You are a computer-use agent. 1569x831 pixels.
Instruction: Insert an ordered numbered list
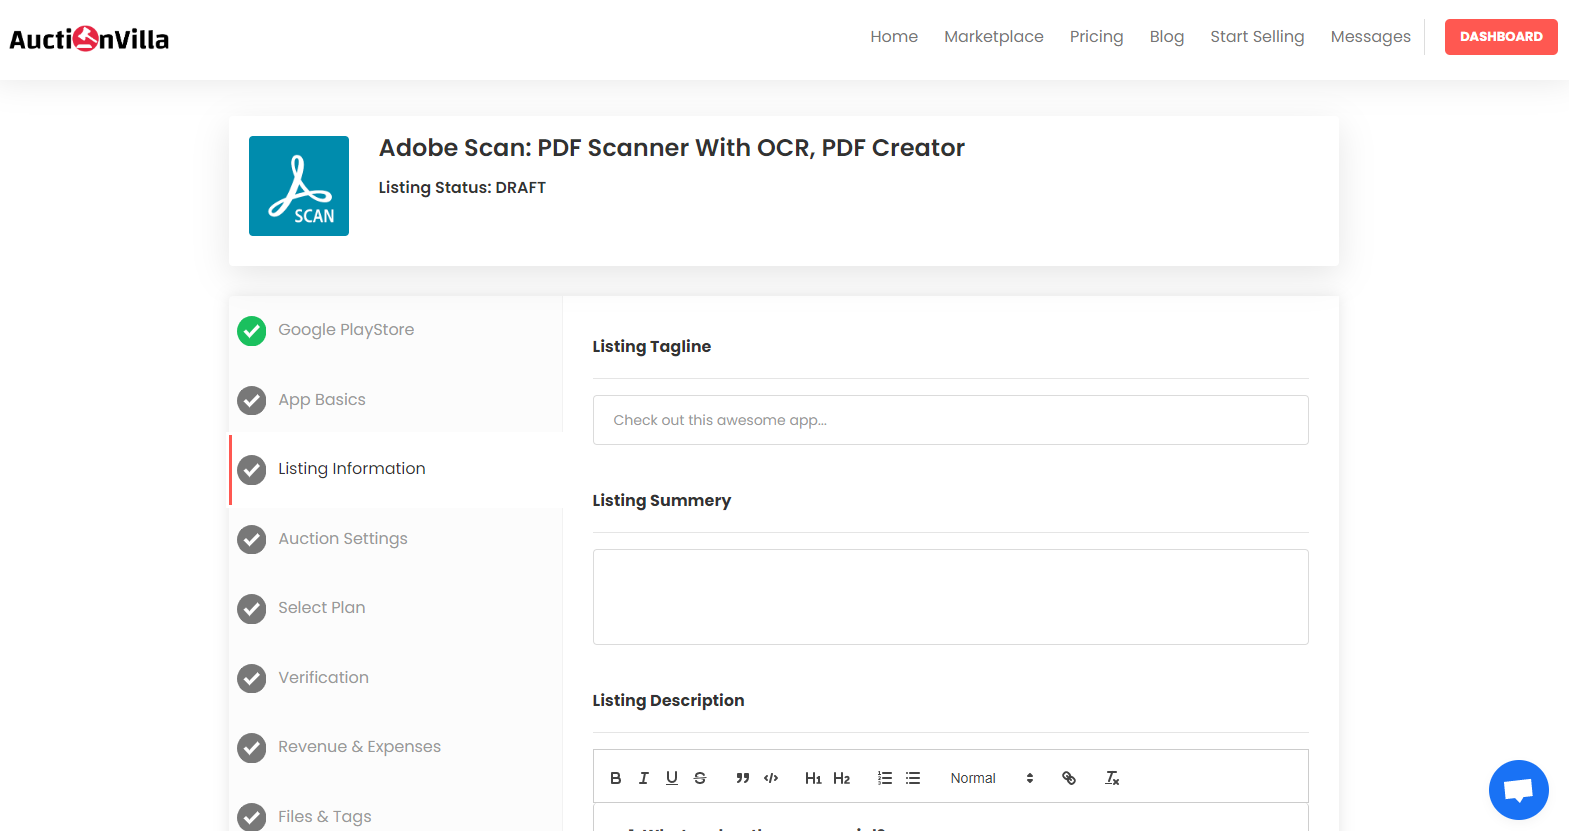click(885, 778)
